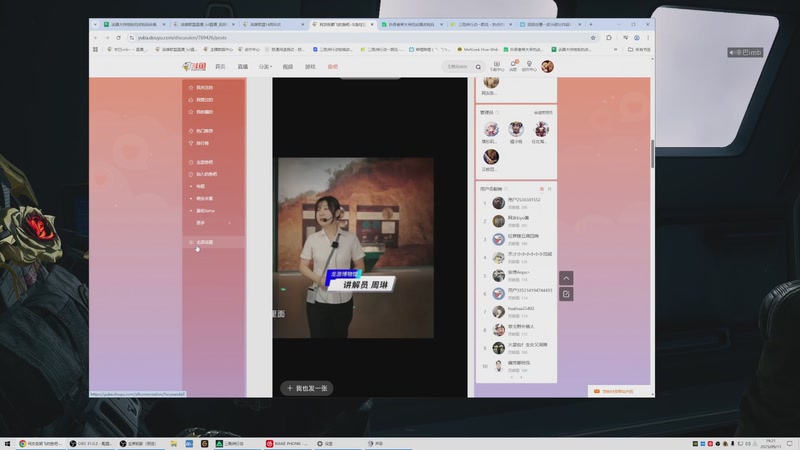This screenshot has height=450, width=800.
Task: Click the orange envelope icon at bottom right
Action: [x=596, y=391]
